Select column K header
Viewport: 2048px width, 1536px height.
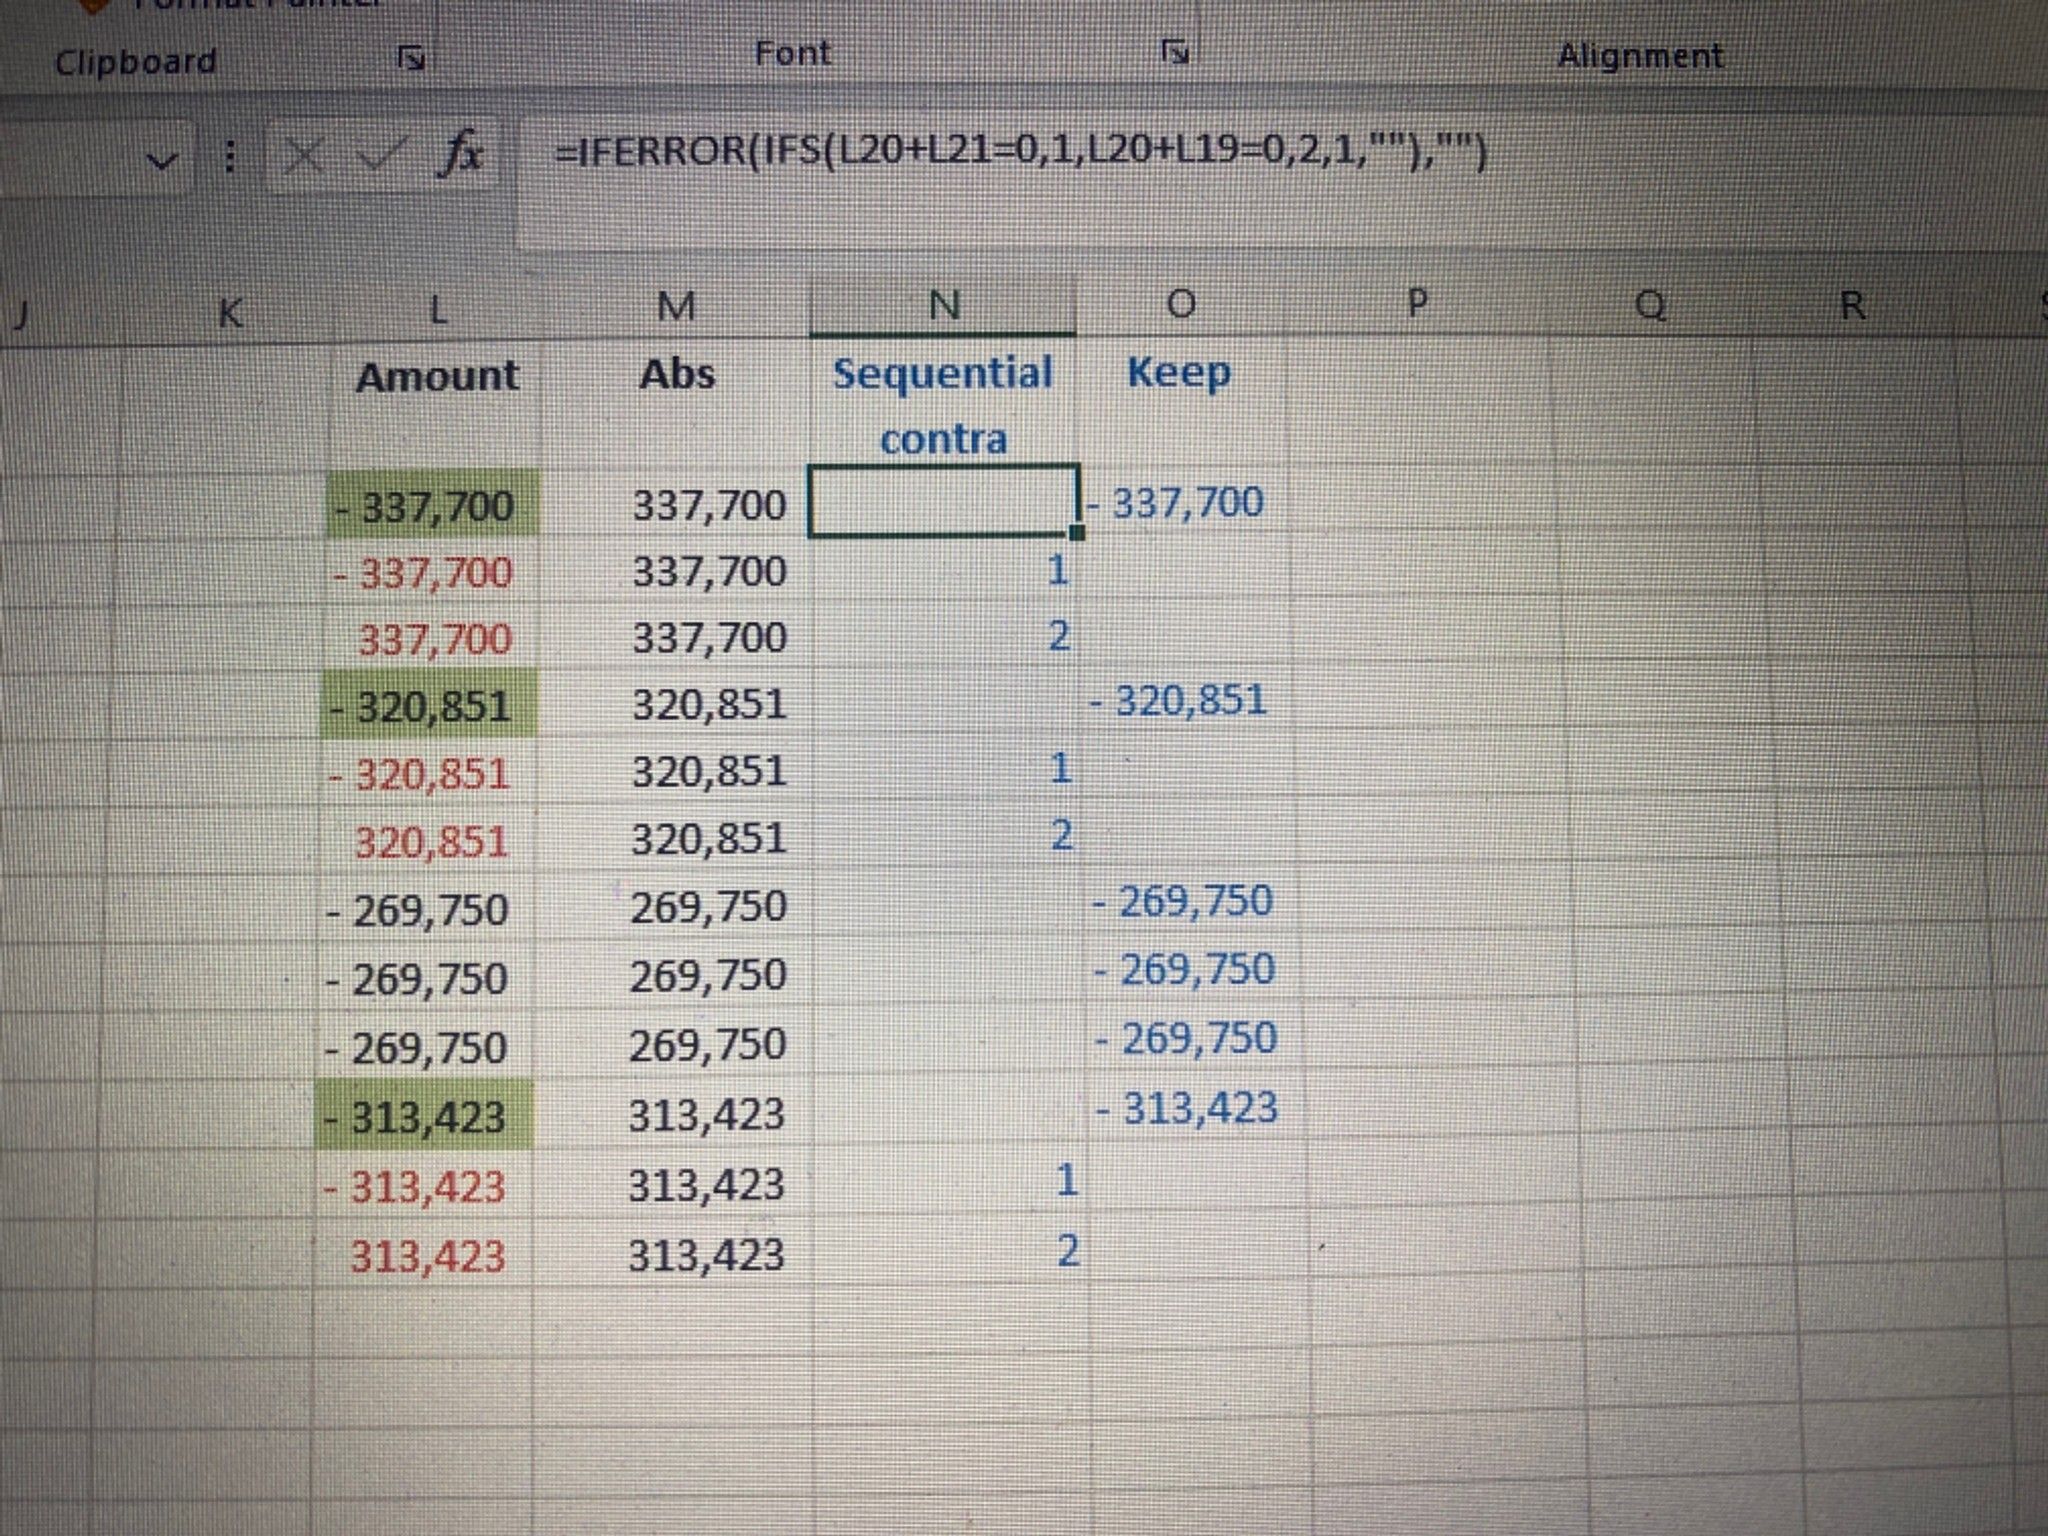[229, 312]
